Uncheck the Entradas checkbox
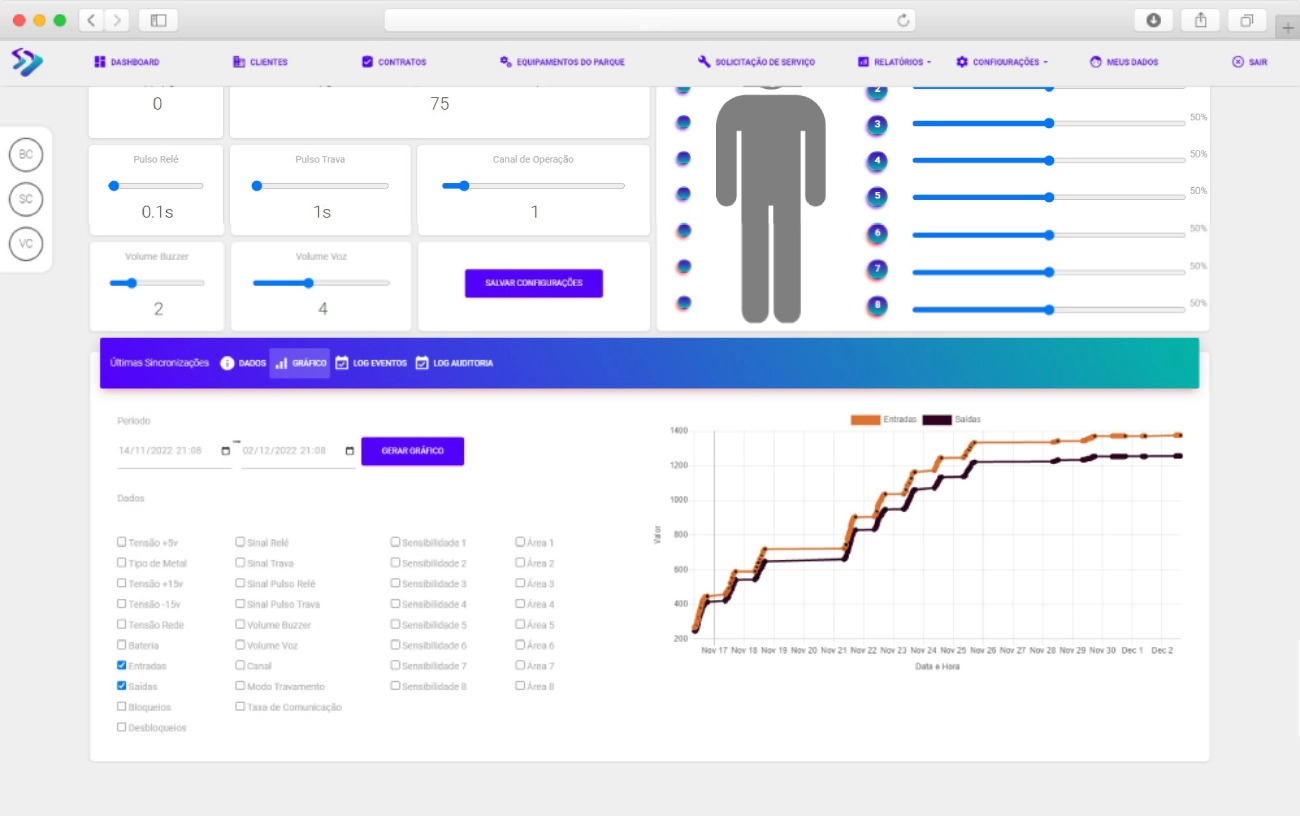1300x816 pixels. point(122,665)
